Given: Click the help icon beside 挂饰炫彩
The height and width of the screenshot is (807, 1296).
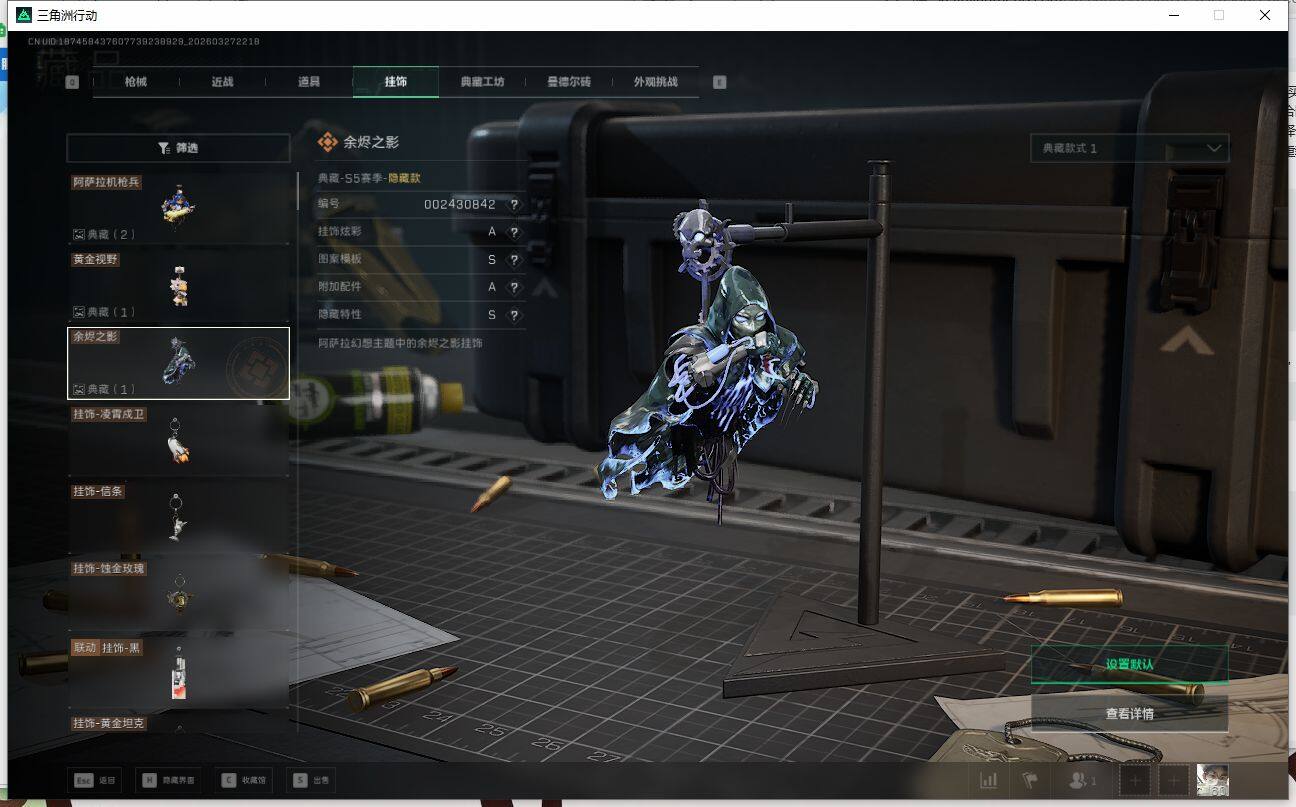Looking at the screenshot, I should (x=514, y=232).
